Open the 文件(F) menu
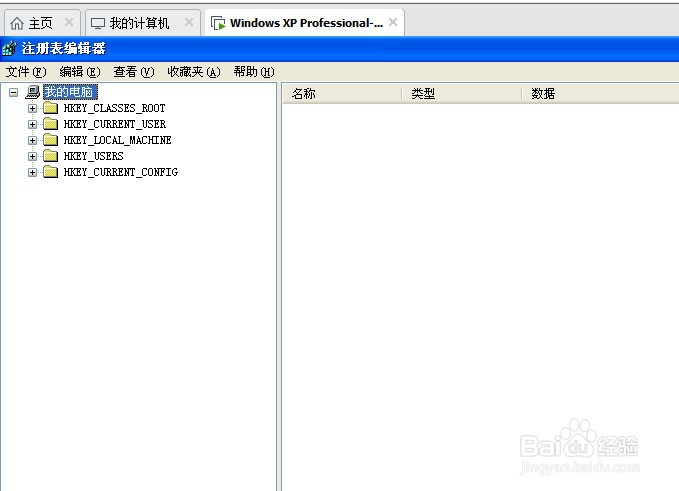Image resolution: width=679 pixels, height=491 pixels. 26,72
